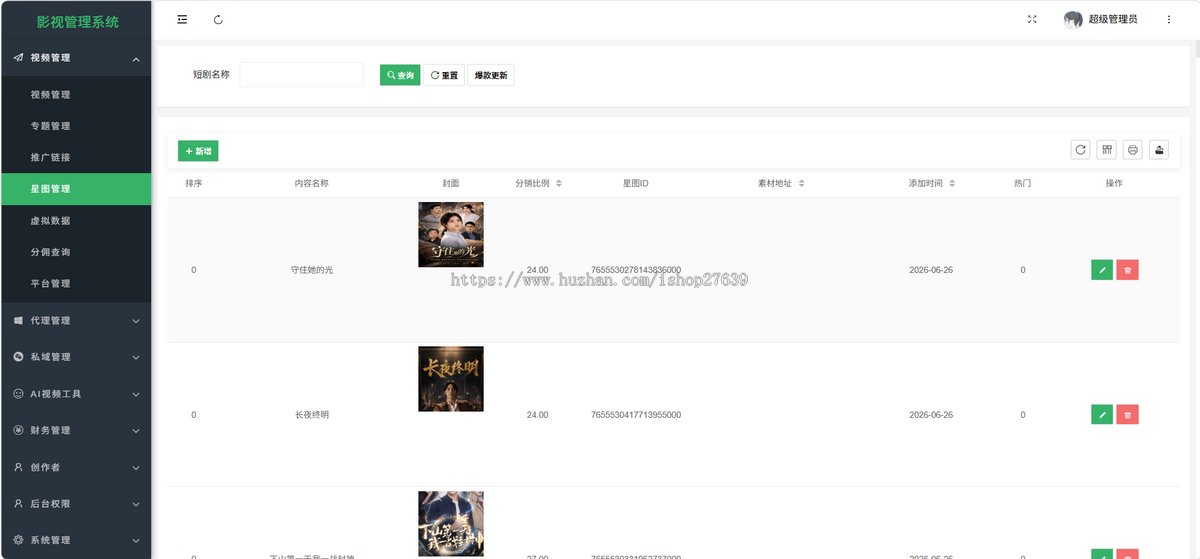Click the 系统管理 gear icon
The image size is (1200, 559).
tap(18, 540)
